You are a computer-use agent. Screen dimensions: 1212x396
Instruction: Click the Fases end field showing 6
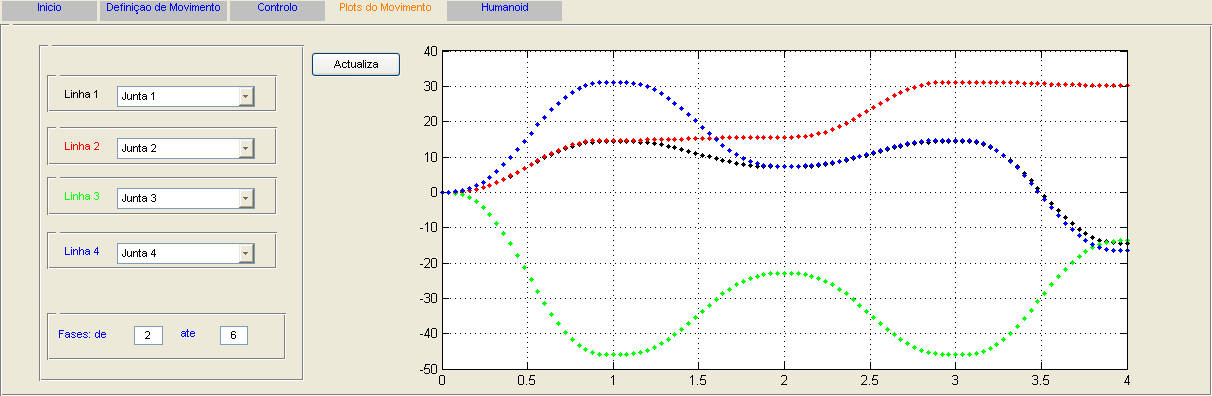pyautogui.click(x=233, y=336)
